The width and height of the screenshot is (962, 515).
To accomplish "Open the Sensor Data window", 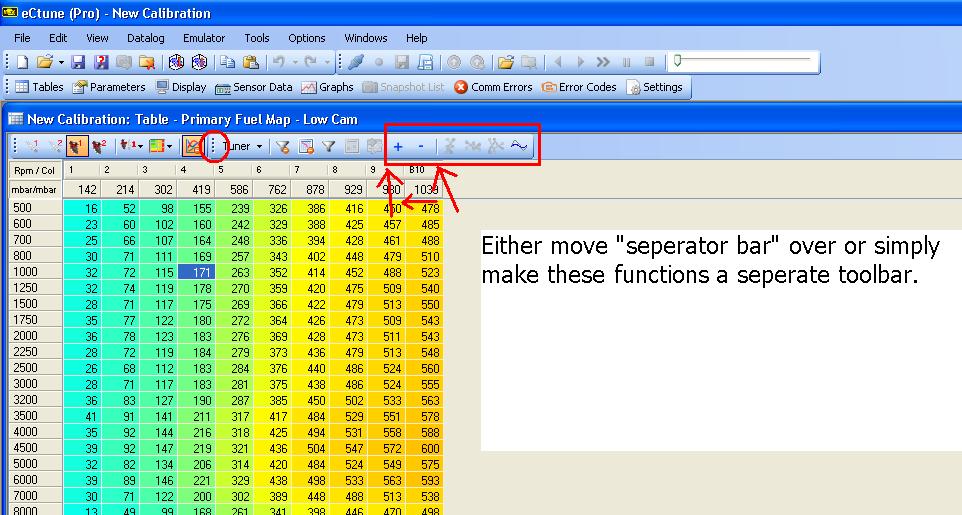I will coord(254,87).
